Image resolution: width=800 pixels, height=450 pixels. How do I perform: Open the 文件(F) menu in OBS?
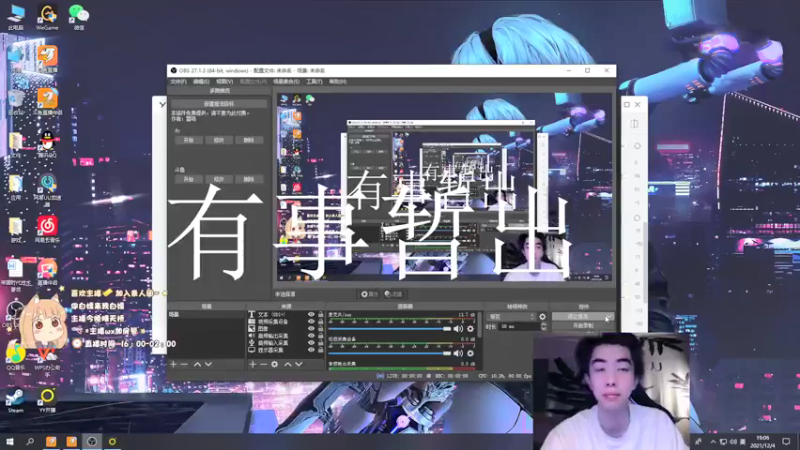pyautogui.click(x=179, y=82)
